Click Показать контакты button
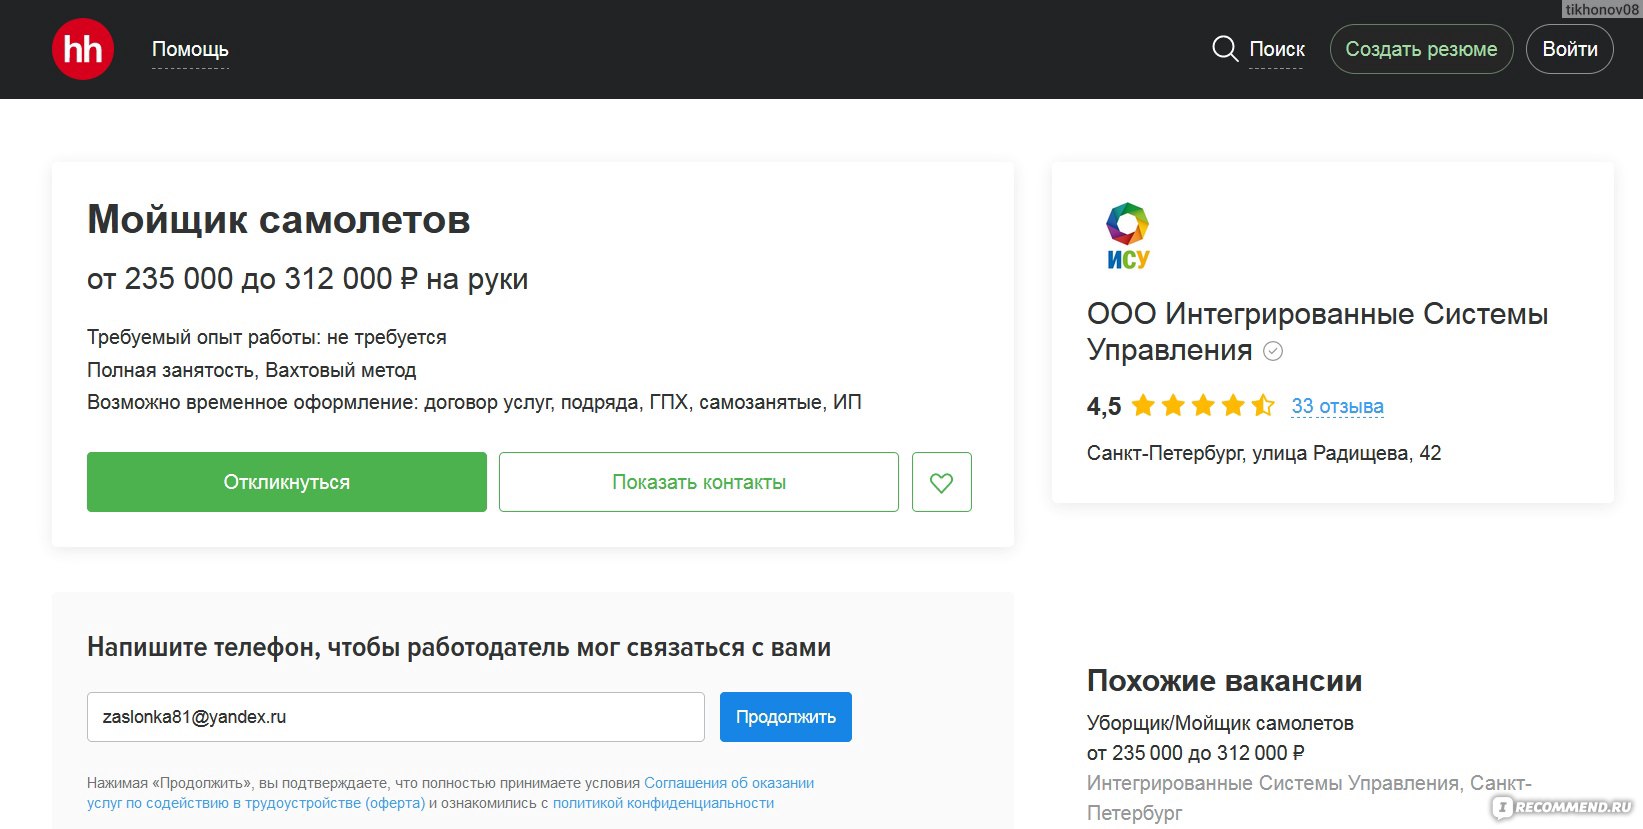 699,482
